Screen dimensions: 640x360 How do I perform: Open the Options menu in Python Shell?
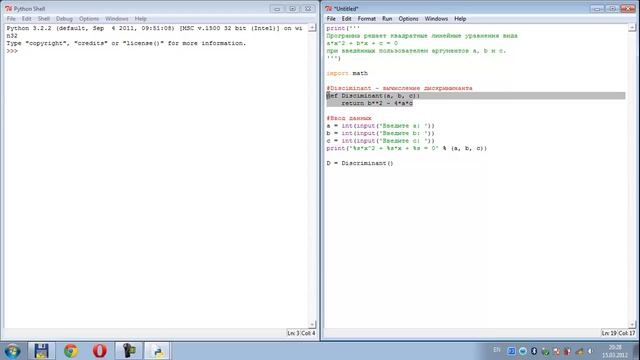[89, 19]
